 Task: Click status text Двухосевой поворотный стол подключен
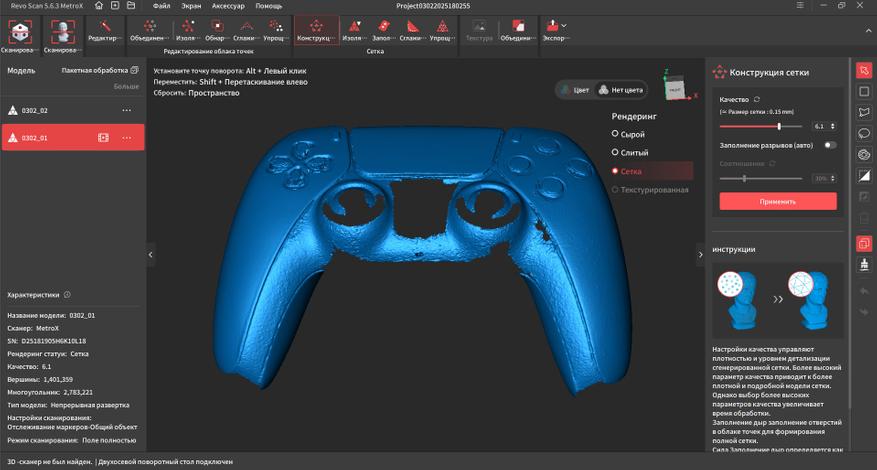click(166, 462)
